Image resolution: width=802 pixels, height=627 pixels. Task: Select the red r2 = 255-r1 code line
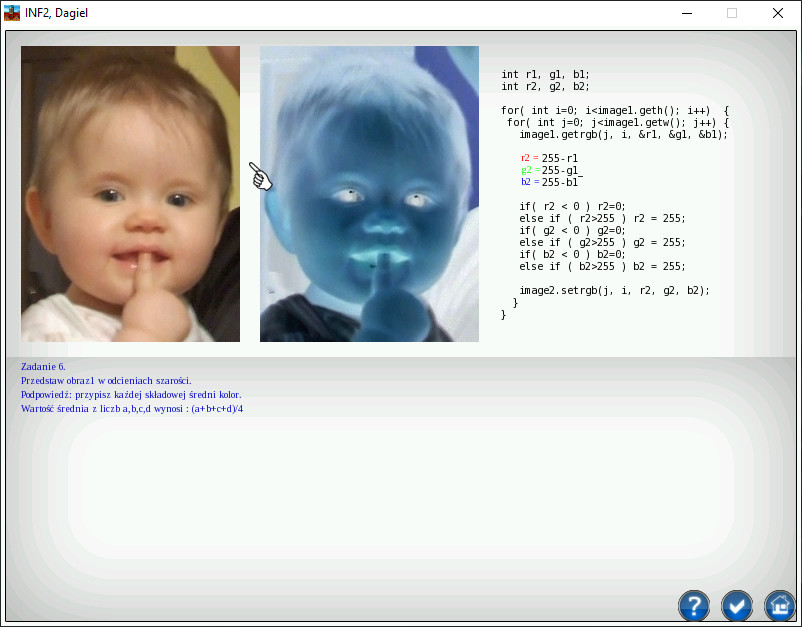551,157
